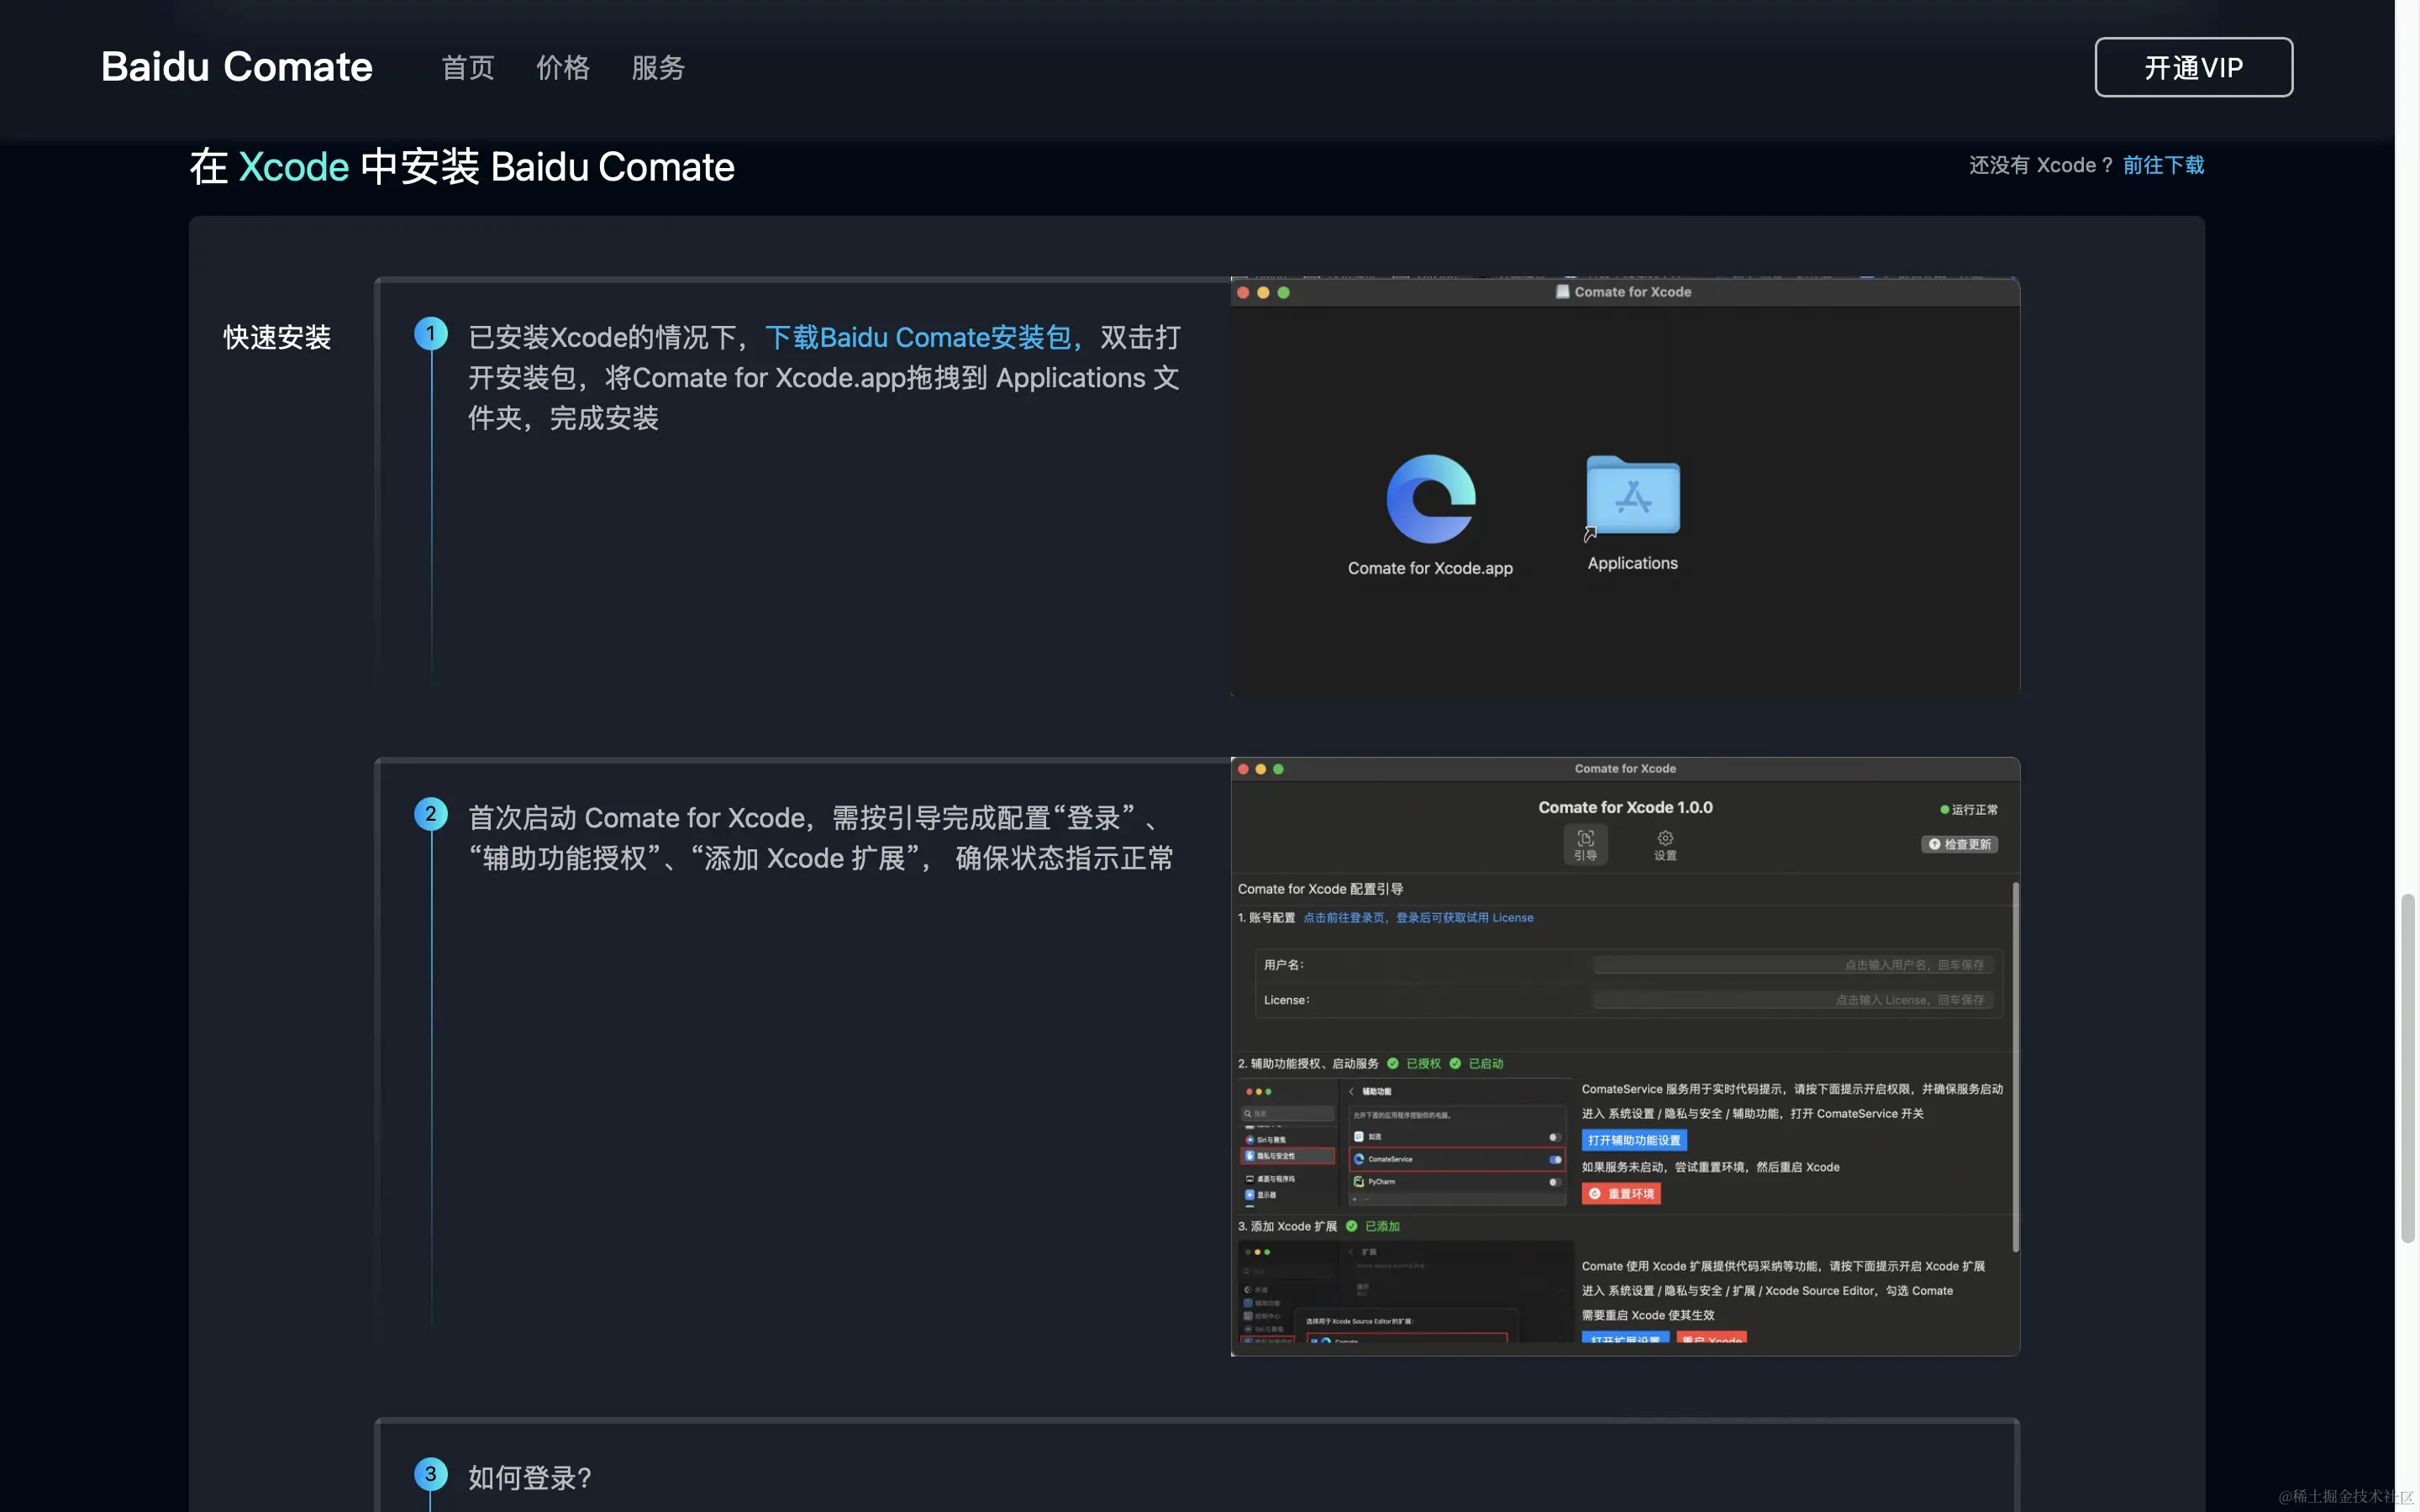Open the 服务 nav item
This screenshot has height=1512, width=2420.
[658, 67]
